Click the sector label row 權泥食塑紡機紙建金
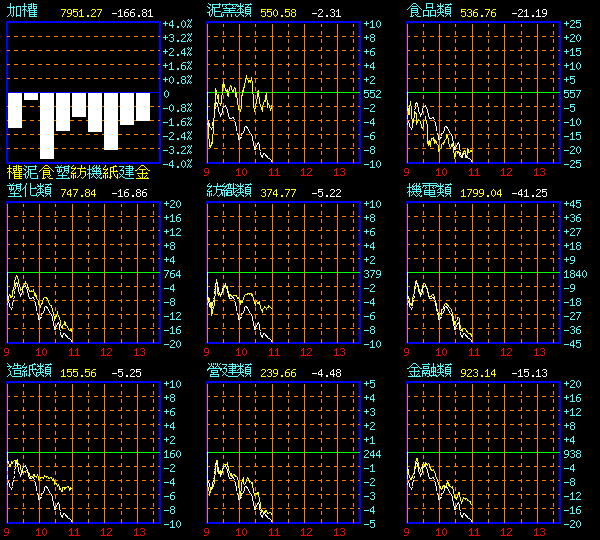The height and width of the screenshot is (540, 600). [x=78, y=173]
